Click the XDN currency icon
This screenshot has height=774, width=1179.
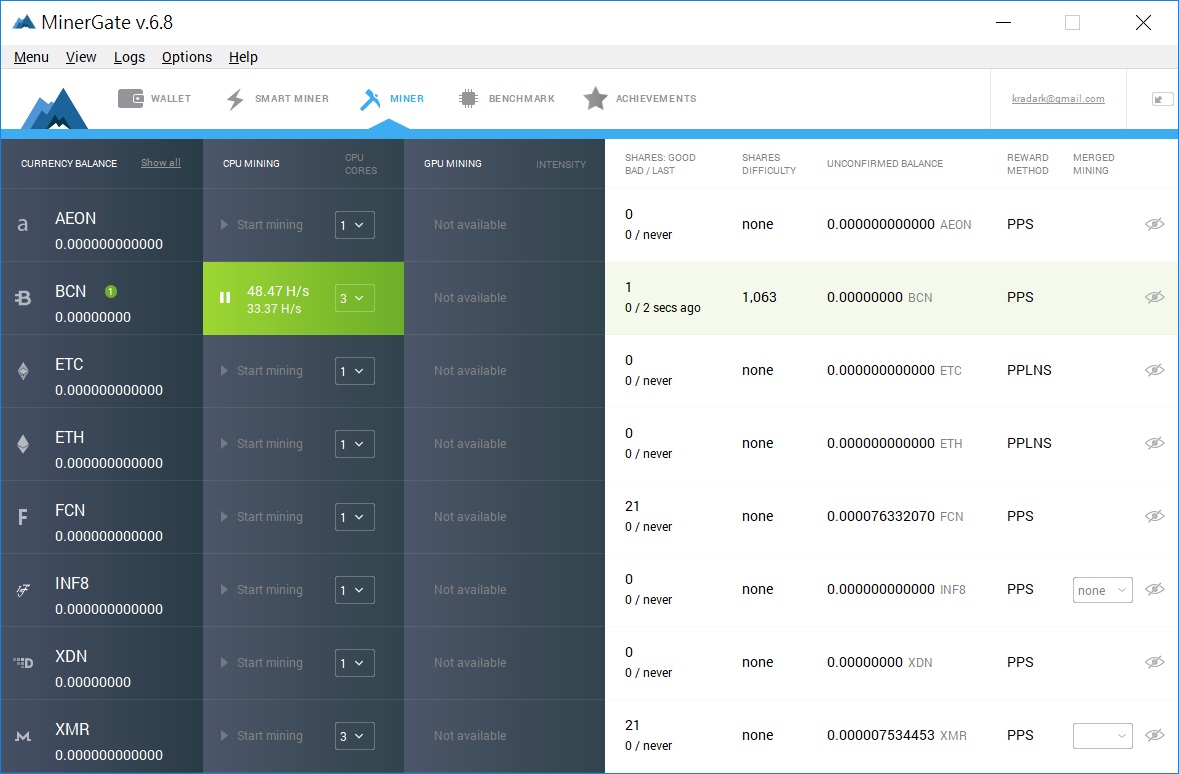click(x=23, y=663)
